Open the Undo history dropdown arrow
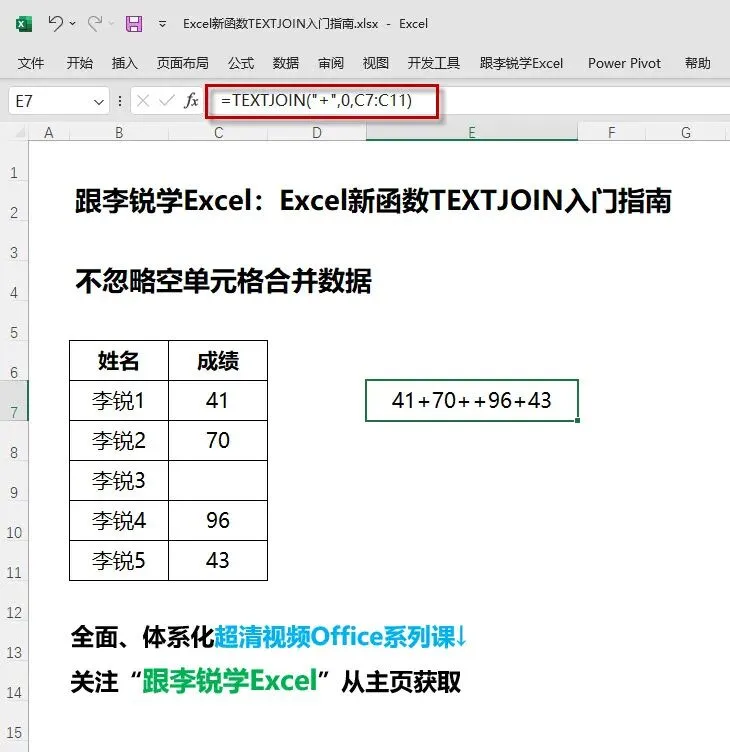730x752 pixels. tap(72, 23)
